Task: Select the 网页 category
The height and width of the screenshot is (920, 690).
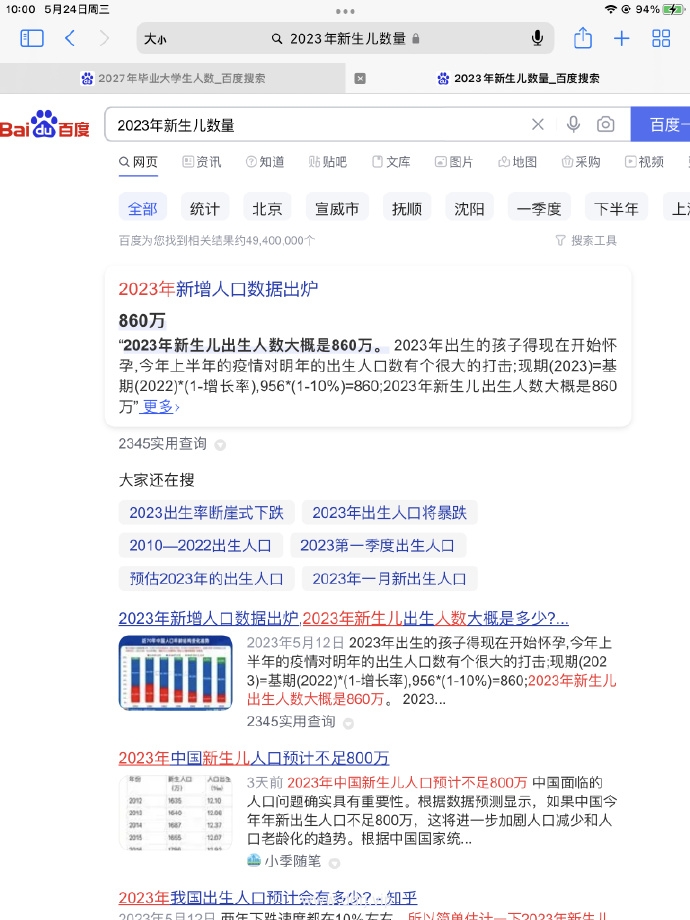Action: click(x=138, y=162)
